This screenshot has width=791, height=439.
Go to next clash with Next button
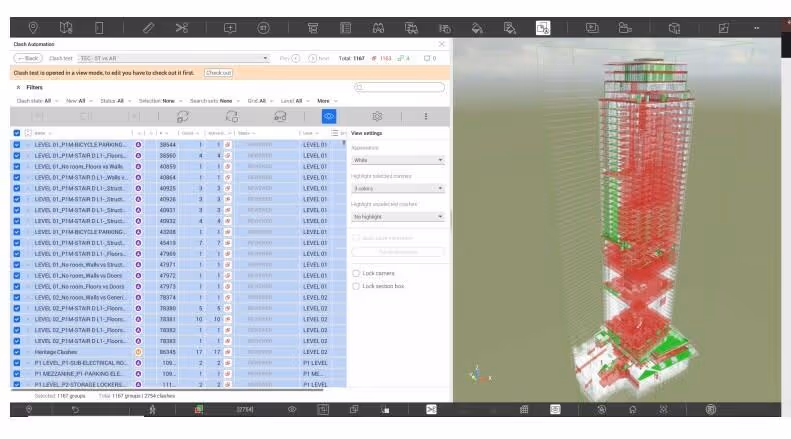(x=319, y=59)
